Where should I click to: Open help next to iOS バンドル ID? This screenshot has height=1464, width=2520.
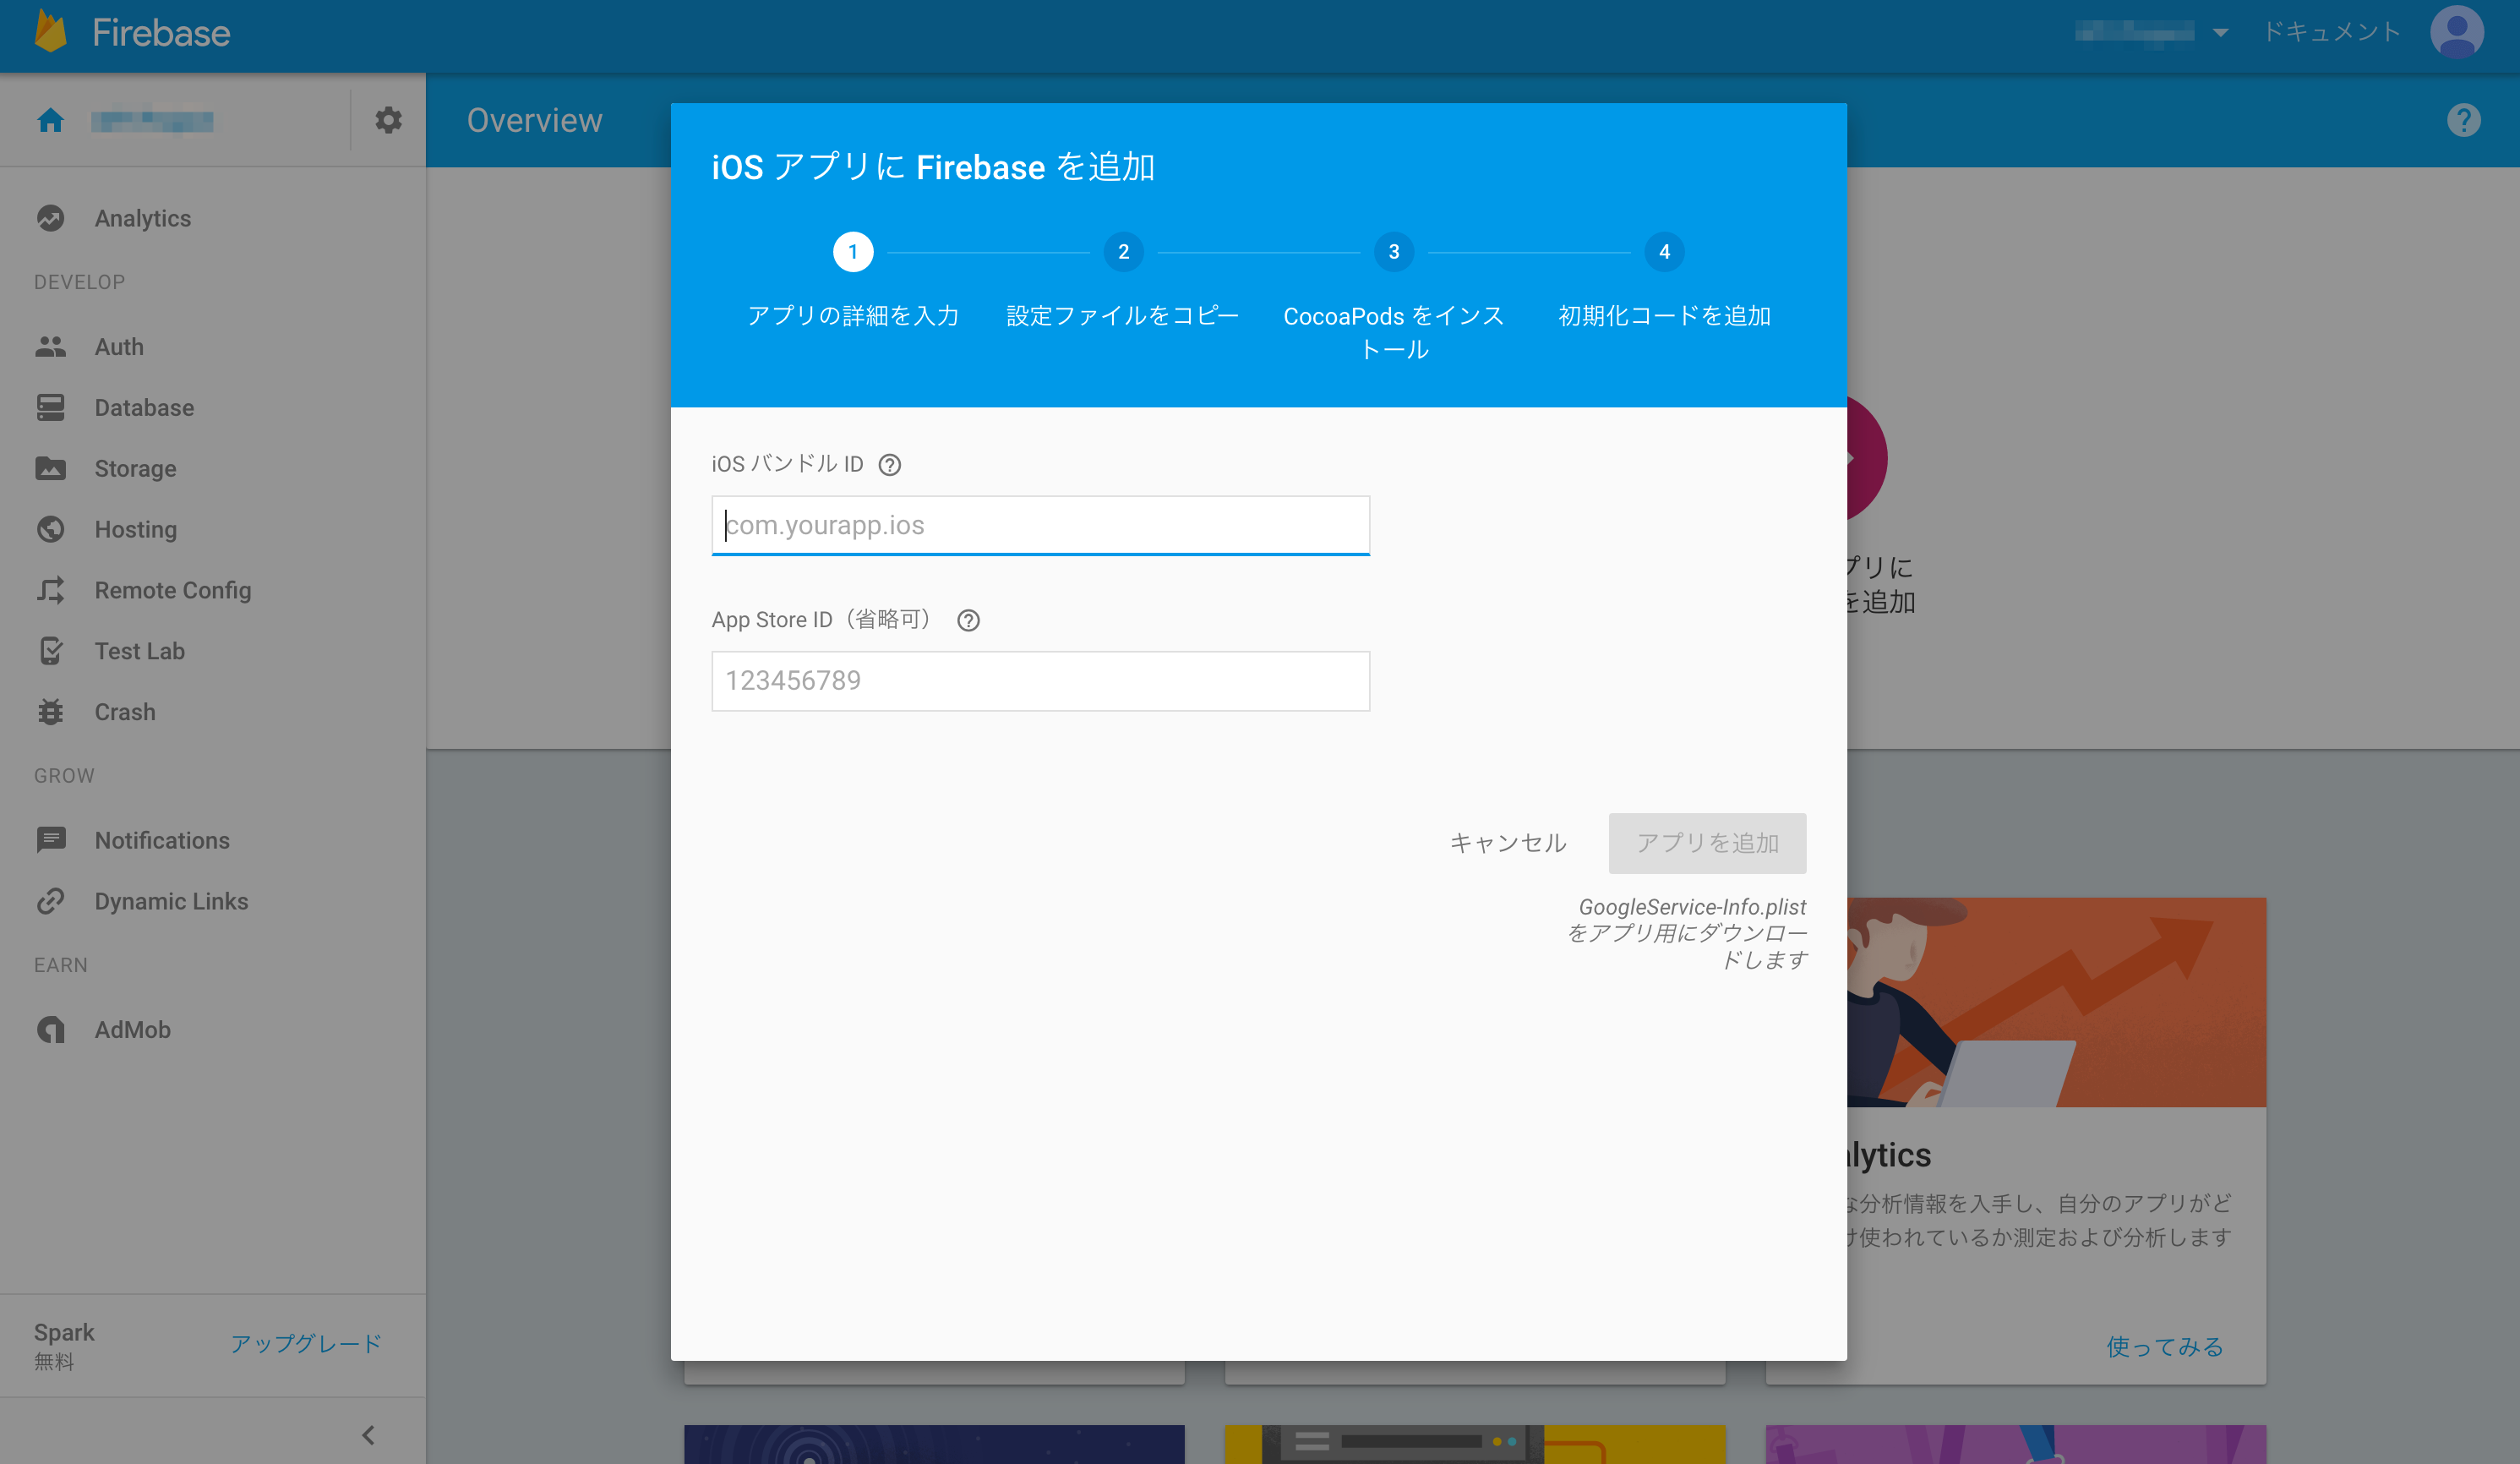tap(889, 465)
